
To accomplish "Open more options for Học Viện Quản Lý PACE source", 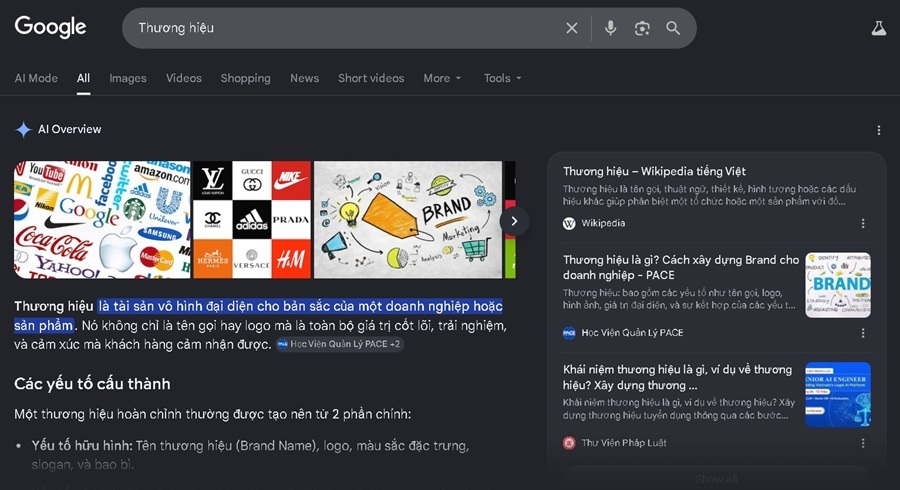I will coord(863,333).
